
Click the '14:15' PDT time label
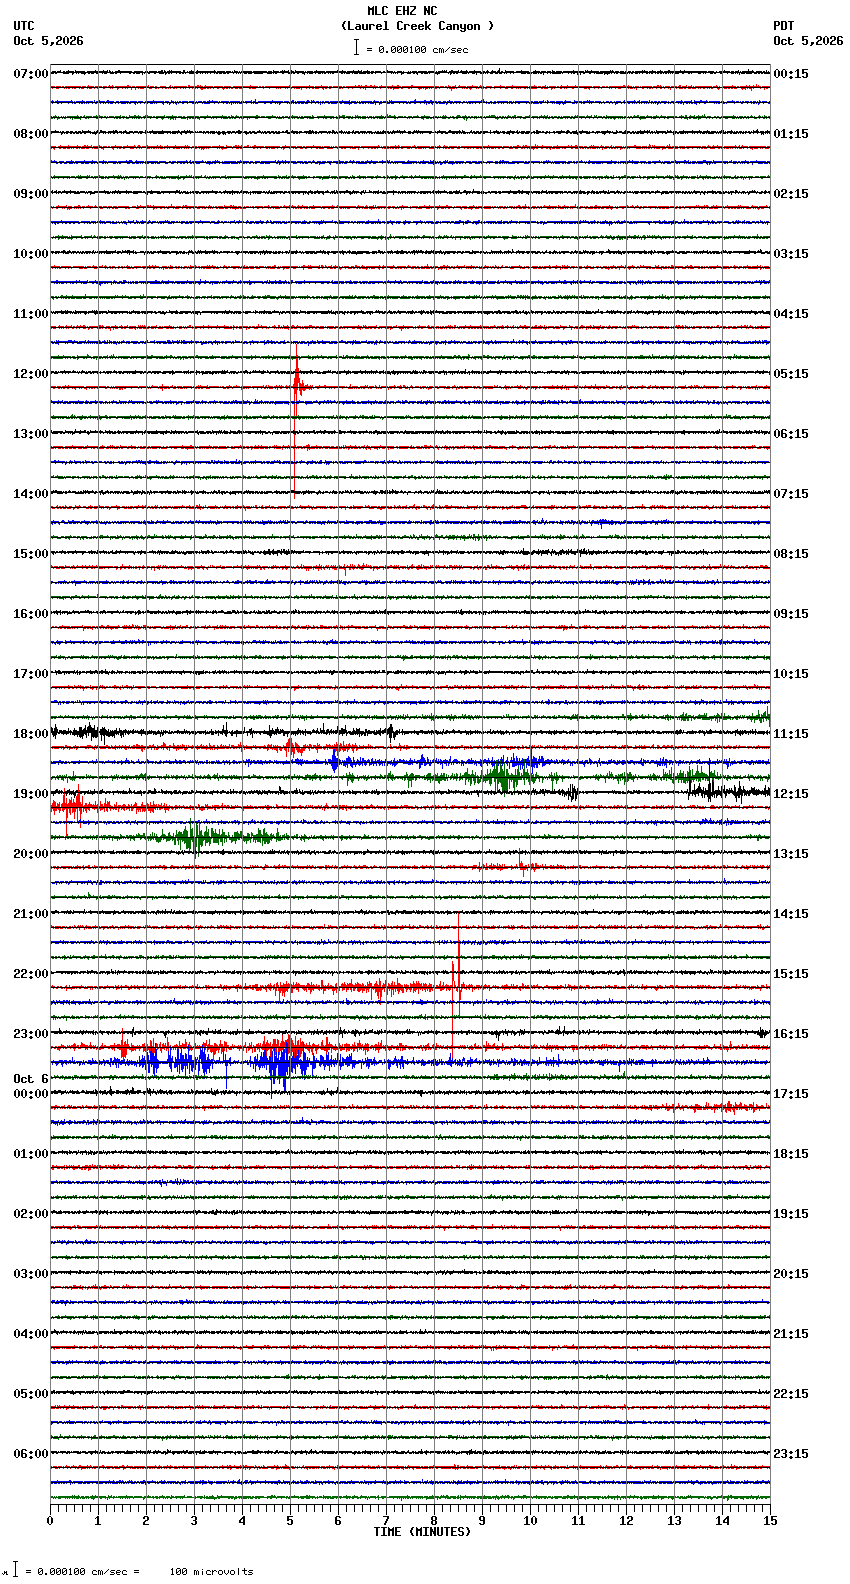[791, 914]
